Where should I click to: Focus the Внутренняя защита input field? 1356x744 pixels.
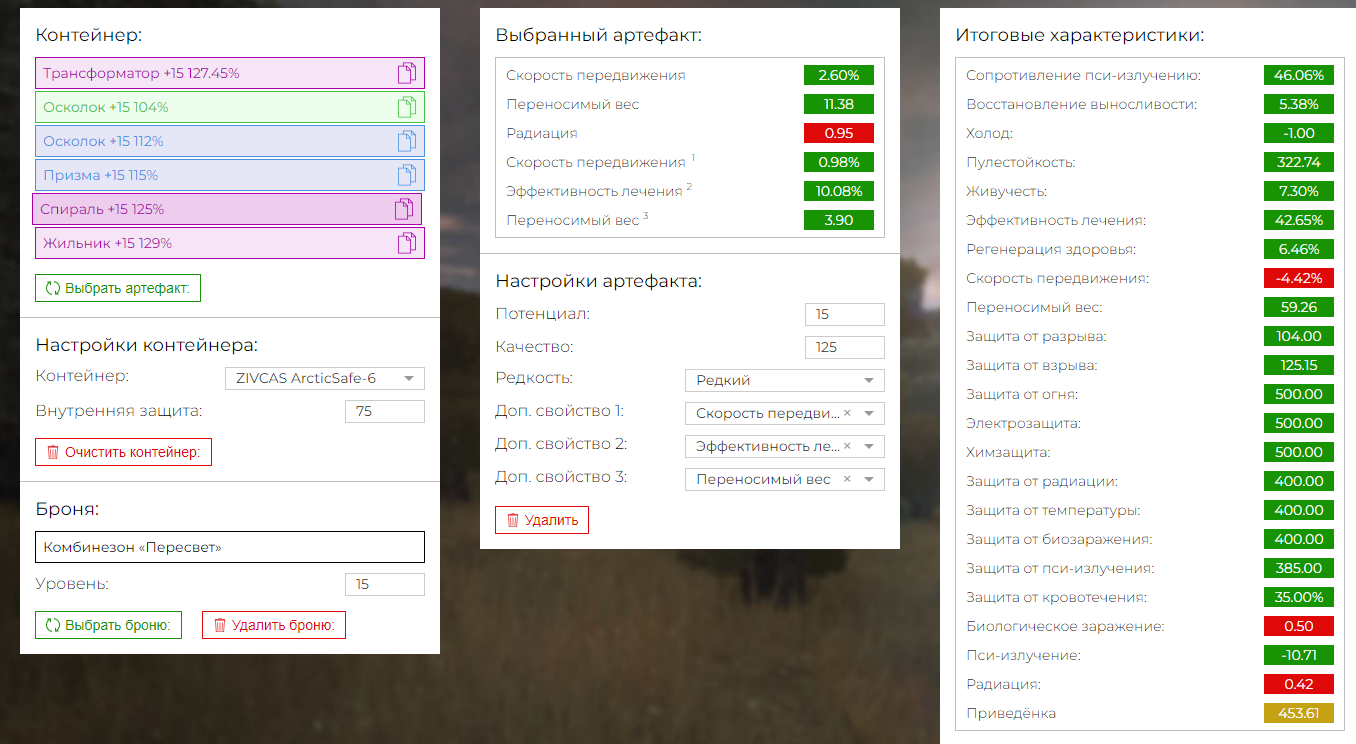coord(385,411)
